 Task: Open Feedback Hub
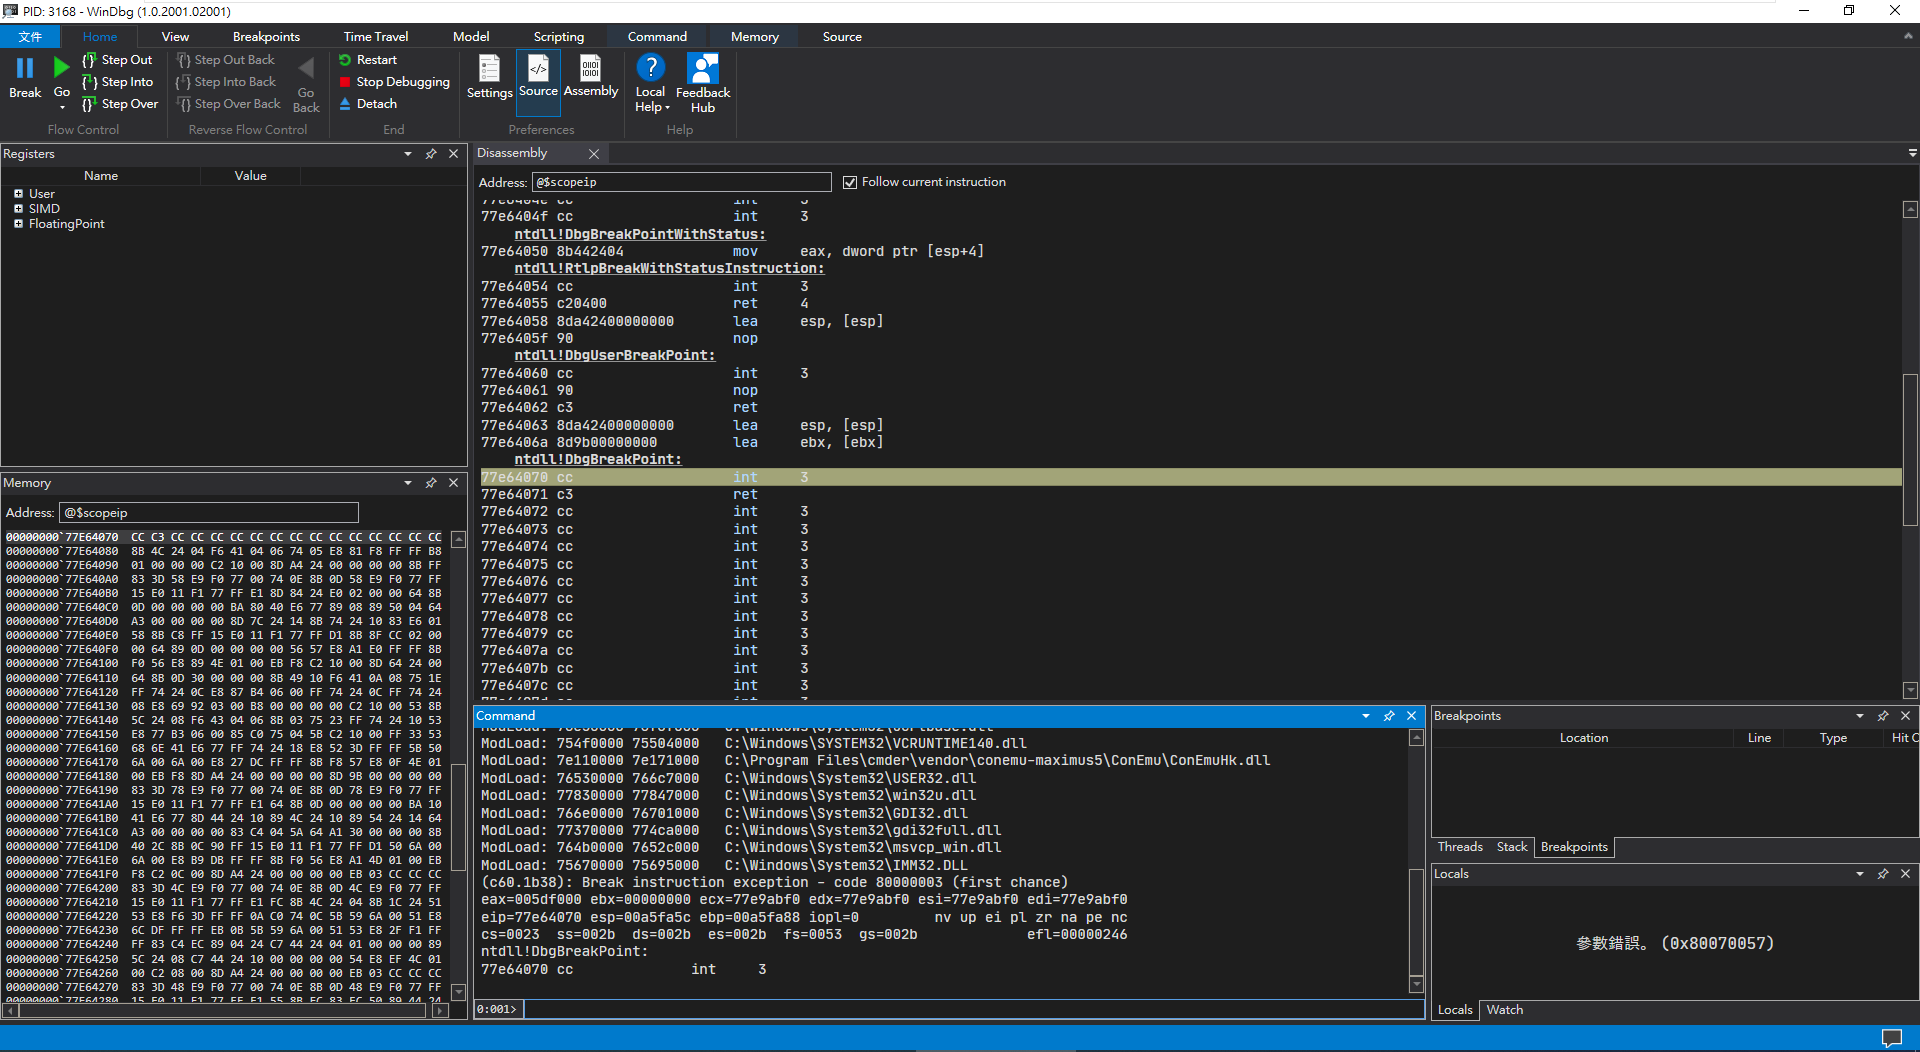point(703,83)
